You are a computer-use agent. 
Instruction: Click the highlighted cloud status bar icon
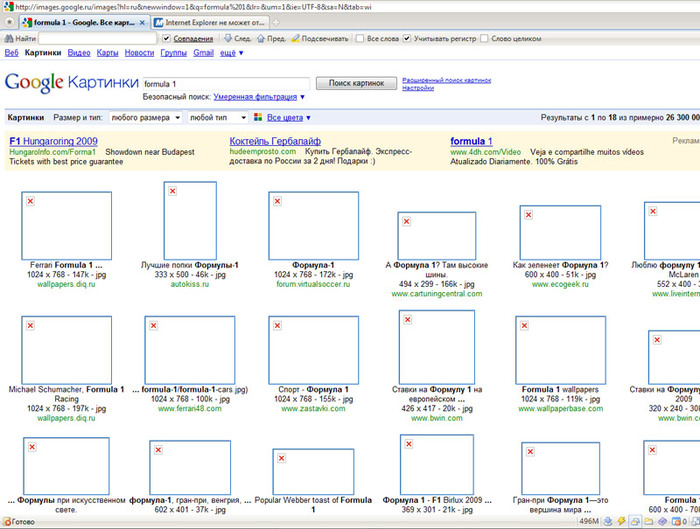[x=635, y=521]
